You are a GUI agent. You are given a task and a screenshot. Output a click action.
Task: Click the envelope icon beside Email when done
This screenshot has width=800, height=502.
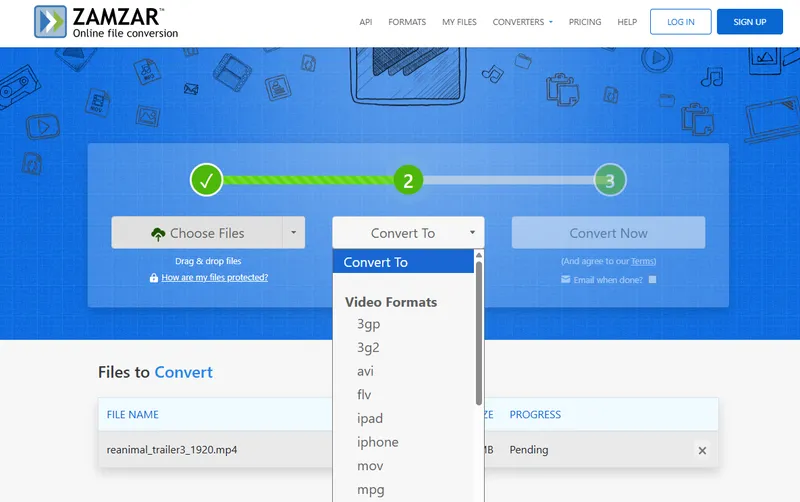(x=565, y=279)
